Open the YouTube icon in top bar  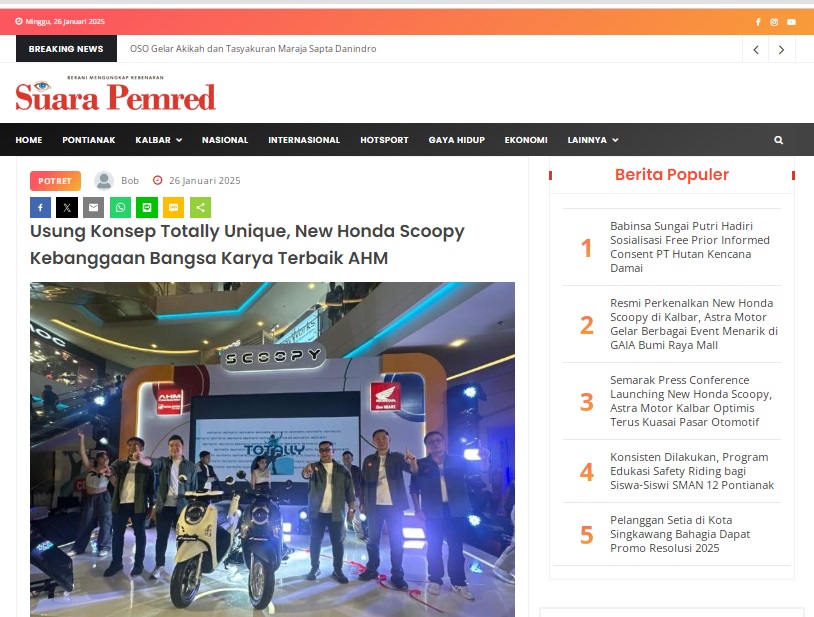pyautogui.click(x=791, y=22)
